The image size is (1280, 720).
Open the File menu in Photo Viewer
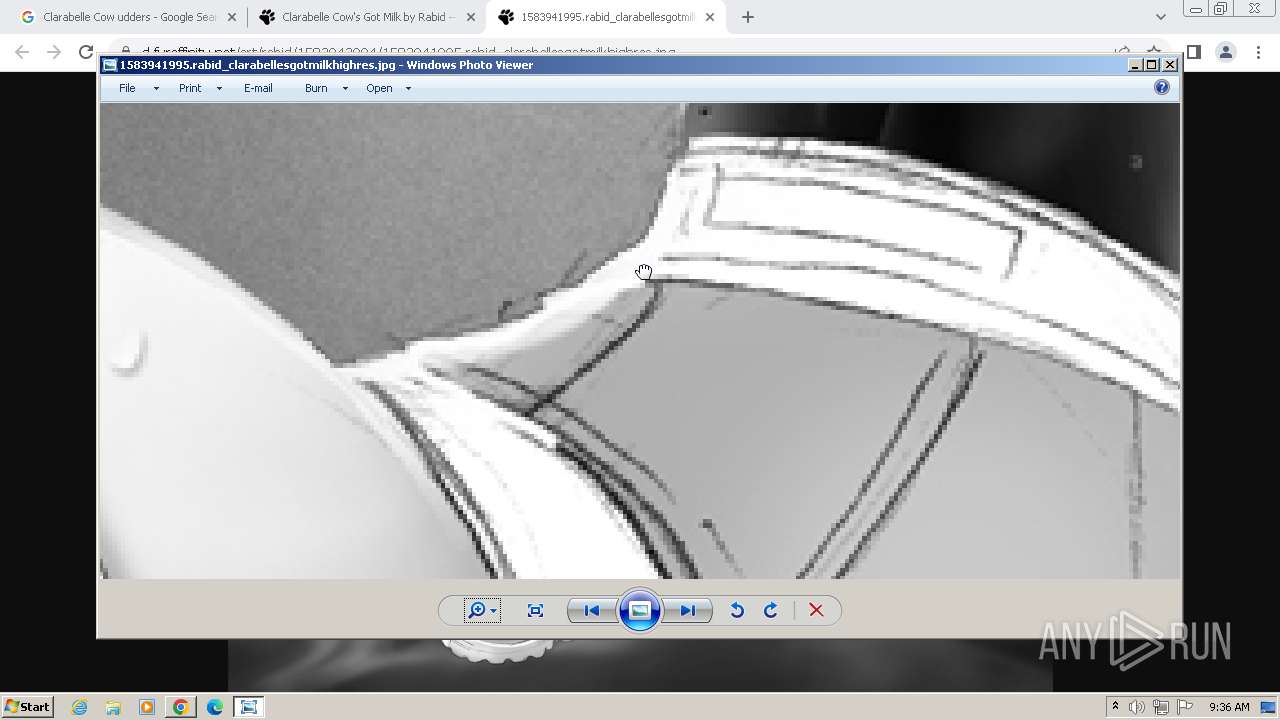(127, 88)
